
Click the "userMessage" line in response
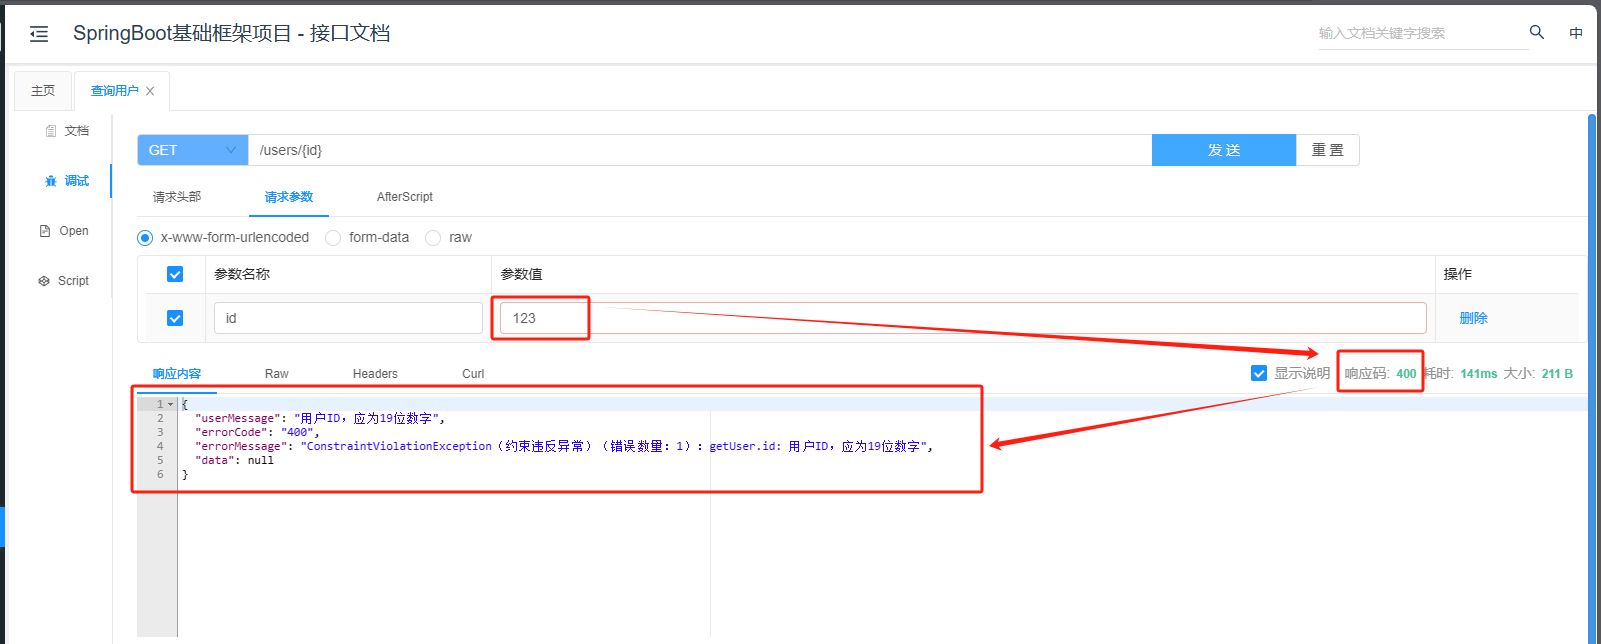320,419
